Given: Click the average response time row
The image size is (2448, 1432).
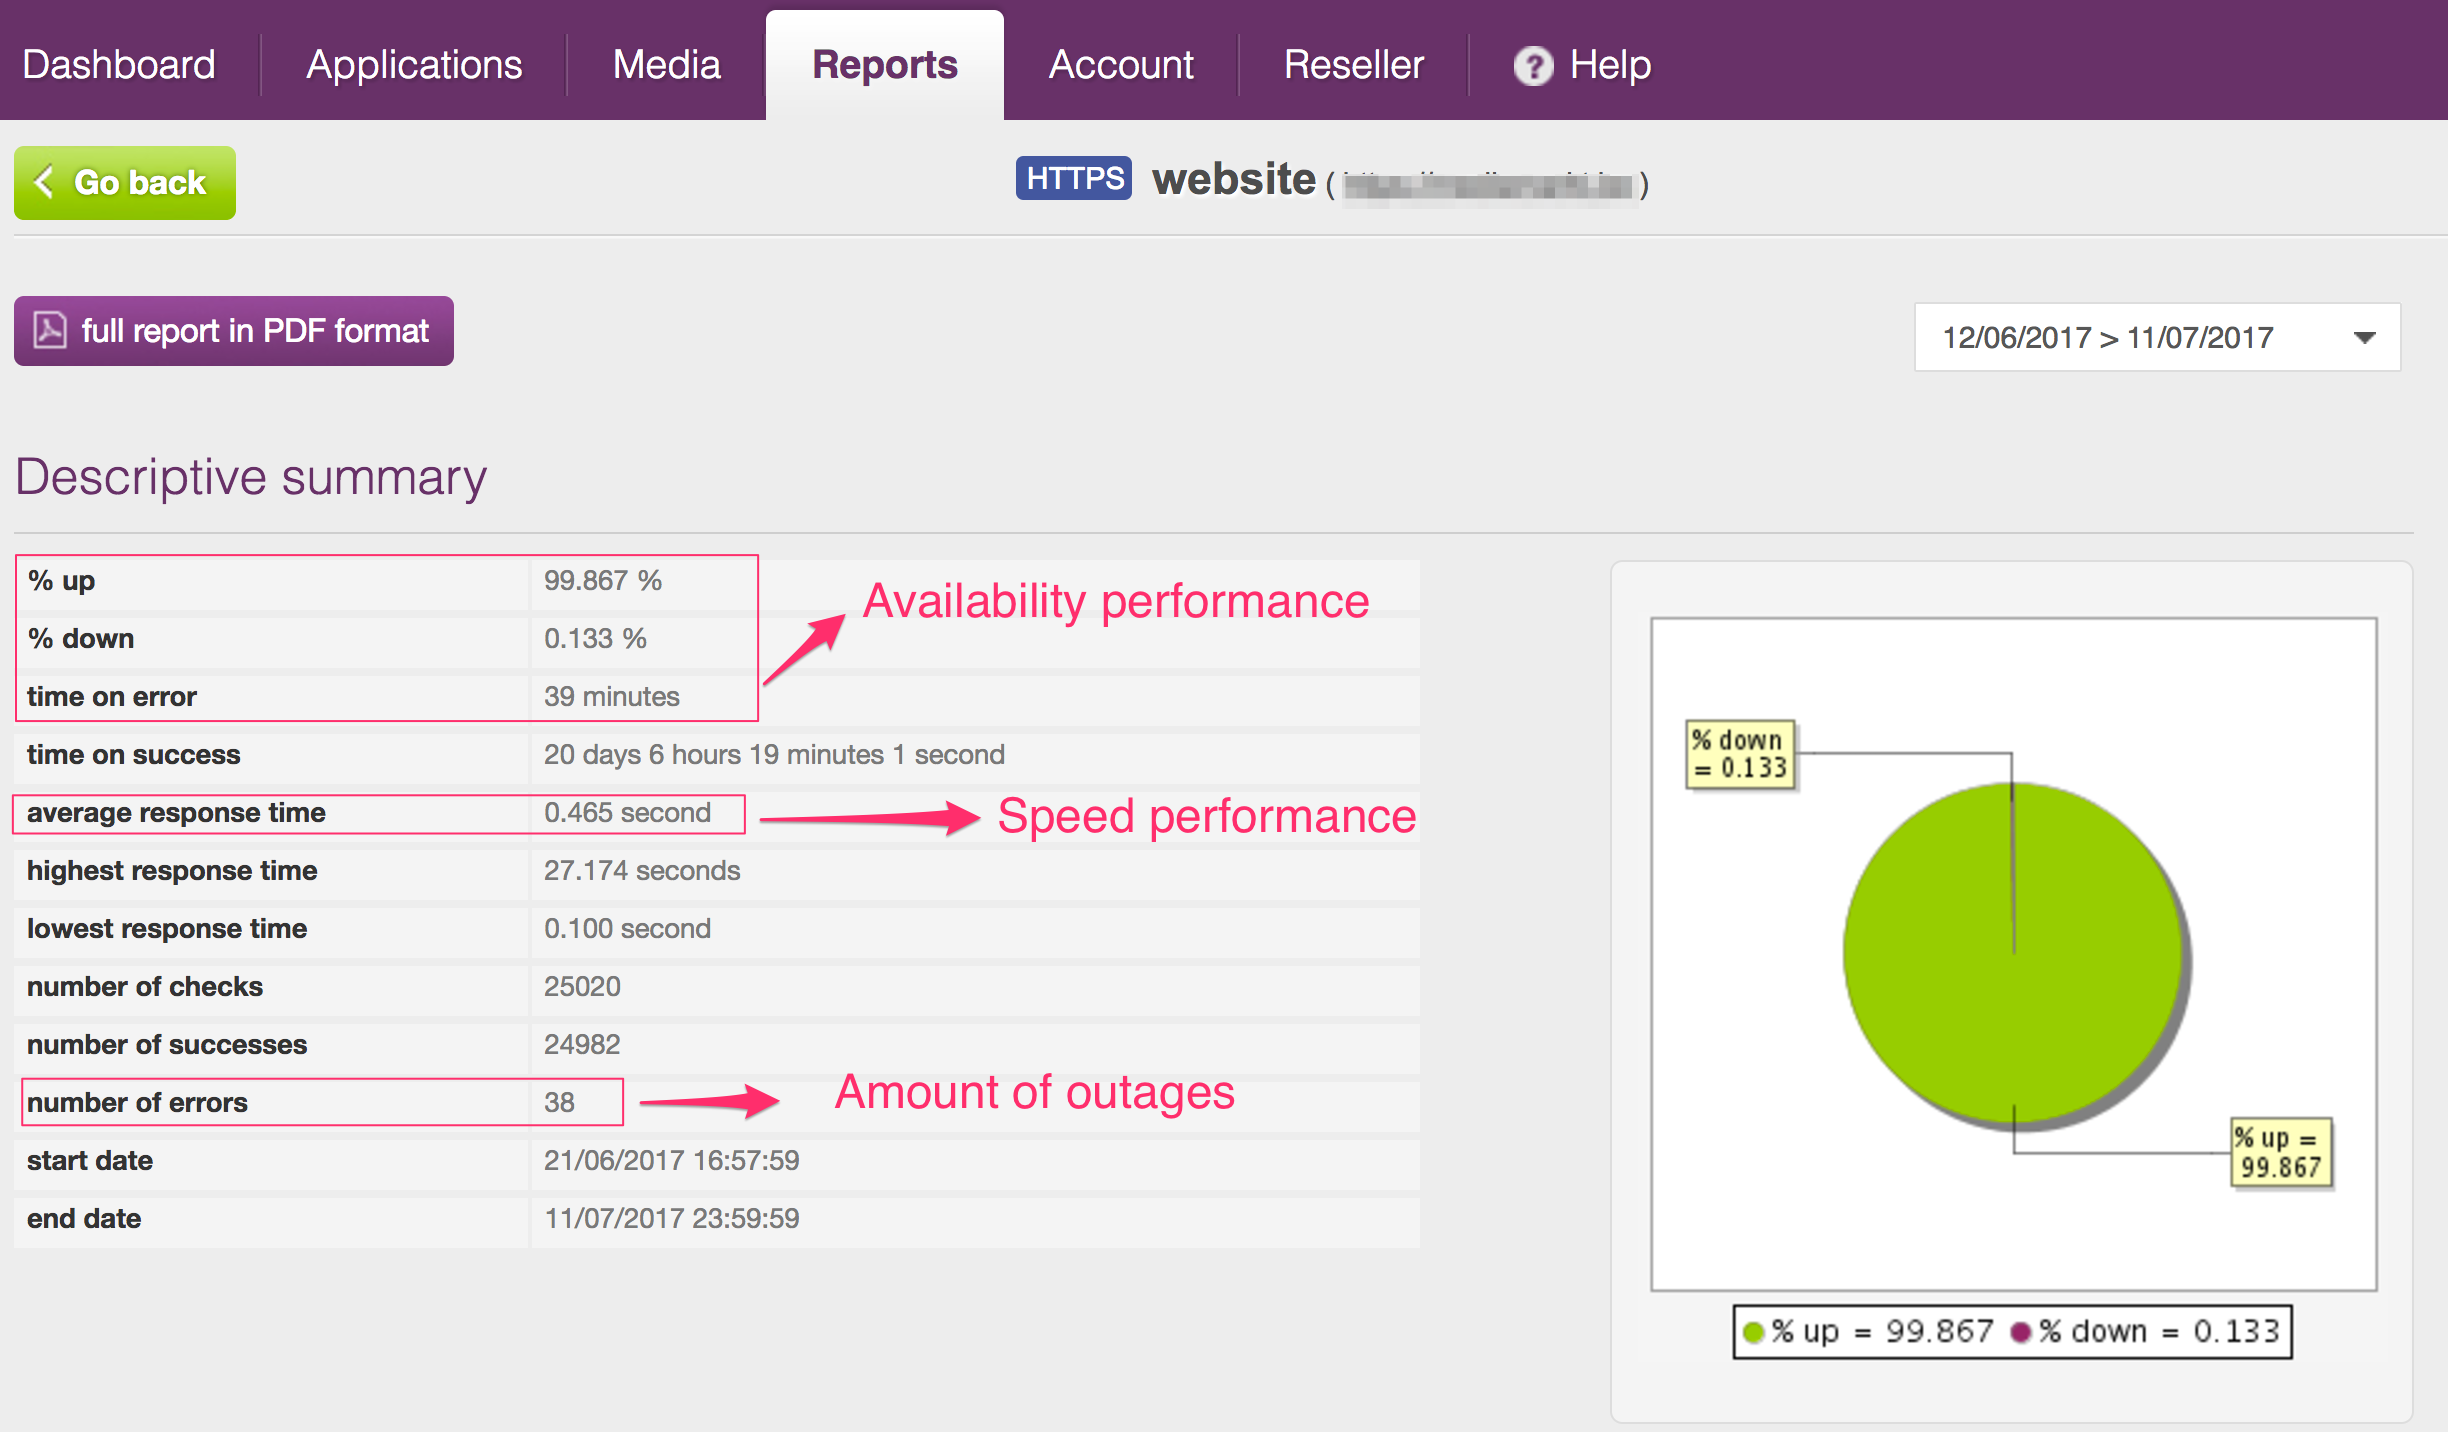Looking at the screenshot, I should point(378,813).
